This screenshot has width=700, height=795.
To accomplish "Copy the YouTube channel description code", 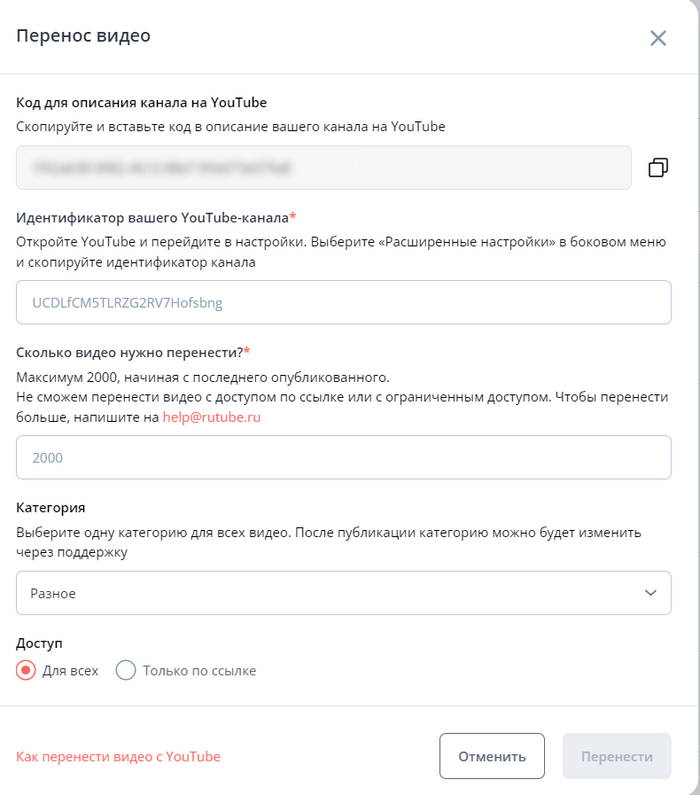I will point(658,167).
